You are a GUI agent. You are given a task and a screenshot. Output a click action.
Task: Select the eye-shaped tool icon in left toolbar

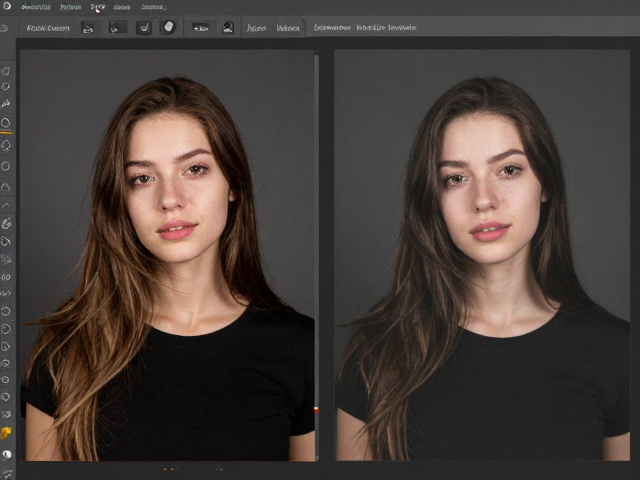coord(6,363)
